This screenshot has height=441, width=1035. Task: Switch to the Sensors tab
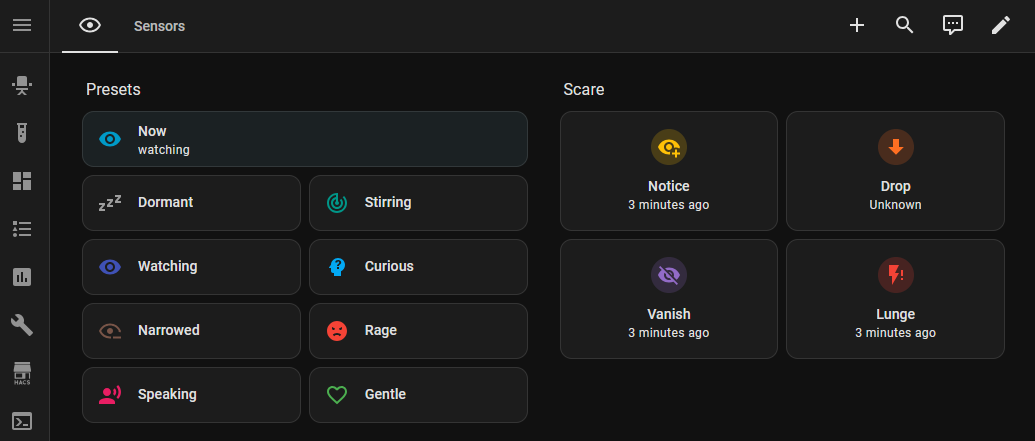point(159,26)
